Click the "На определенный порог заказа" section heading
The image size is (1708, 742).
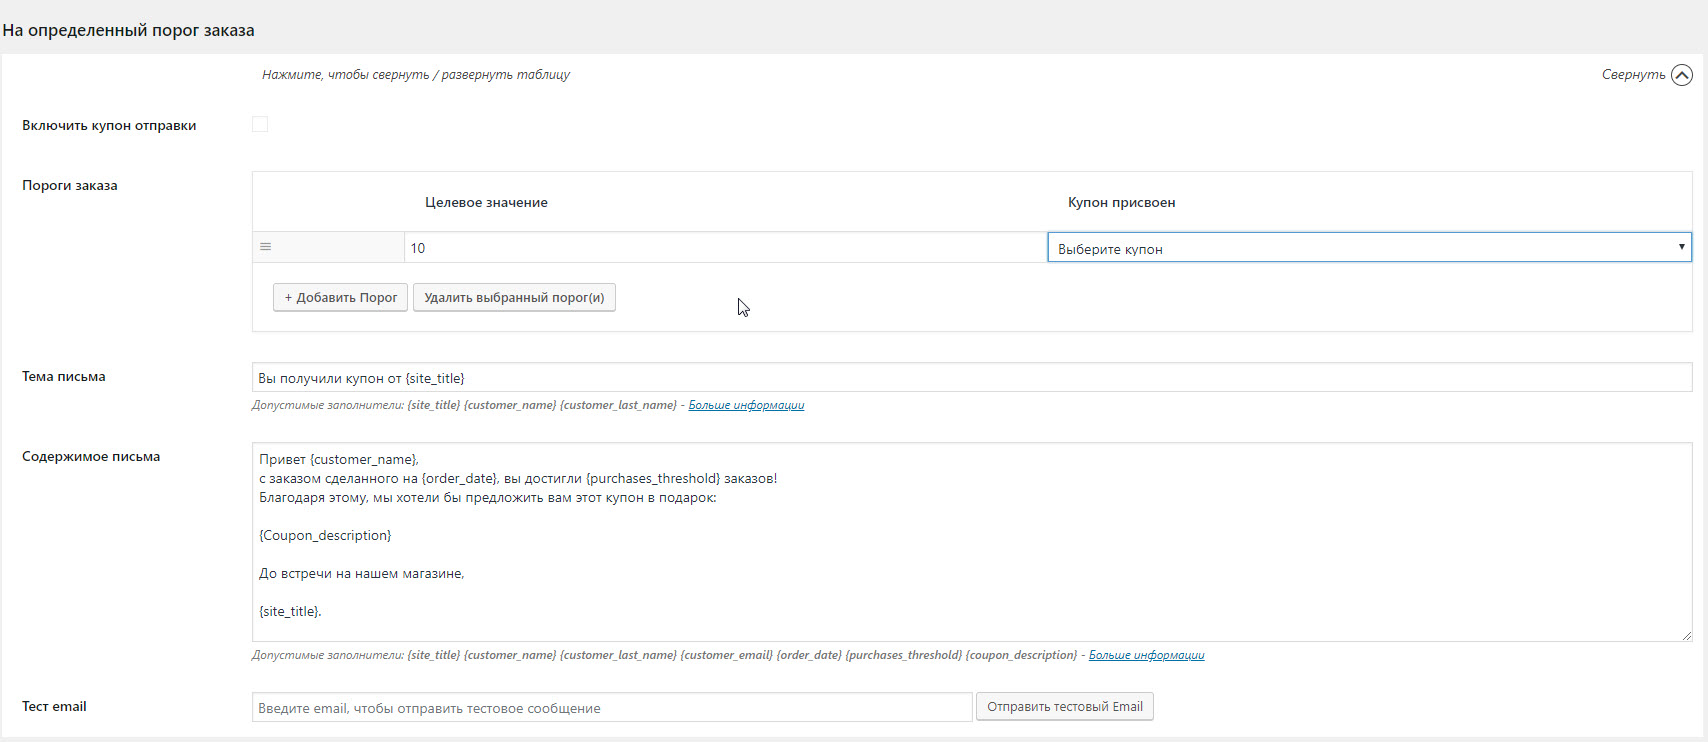tap(129, 31)
